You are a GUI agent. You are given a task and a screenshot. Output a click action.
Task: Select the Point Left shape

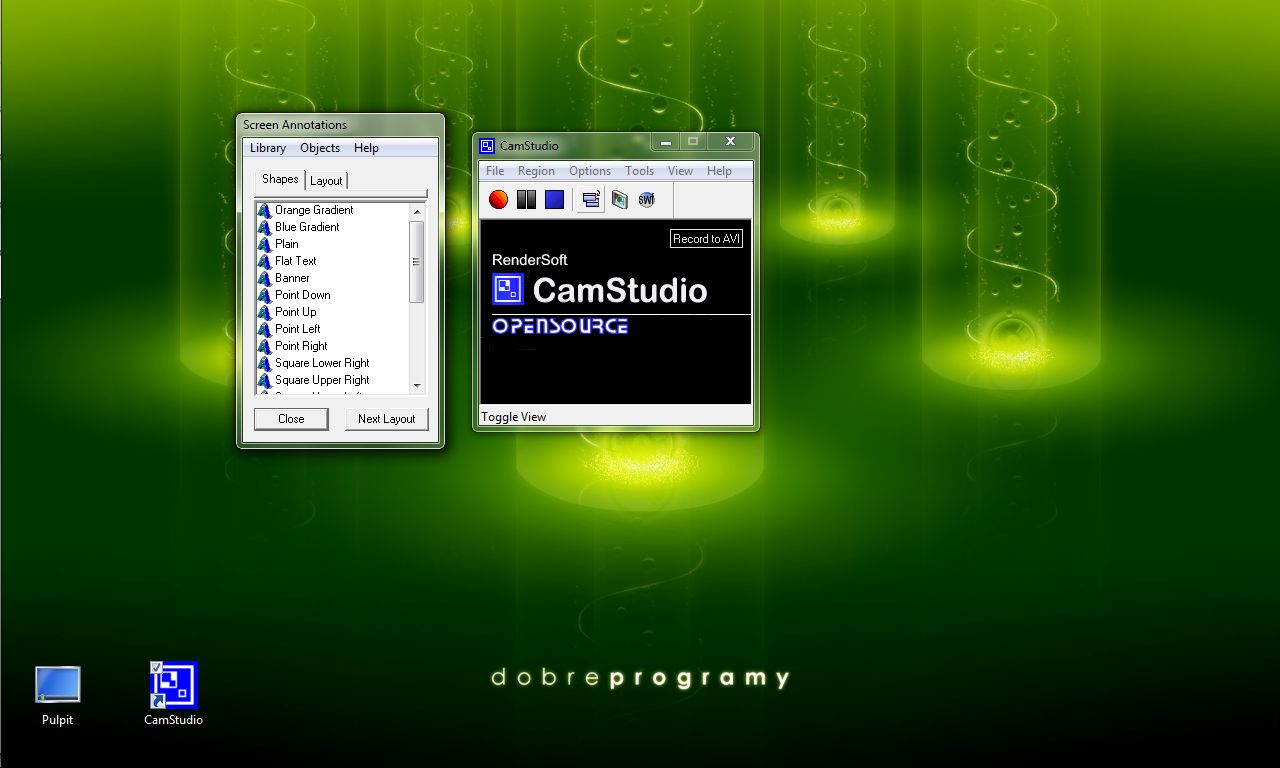tap(298, 329)
